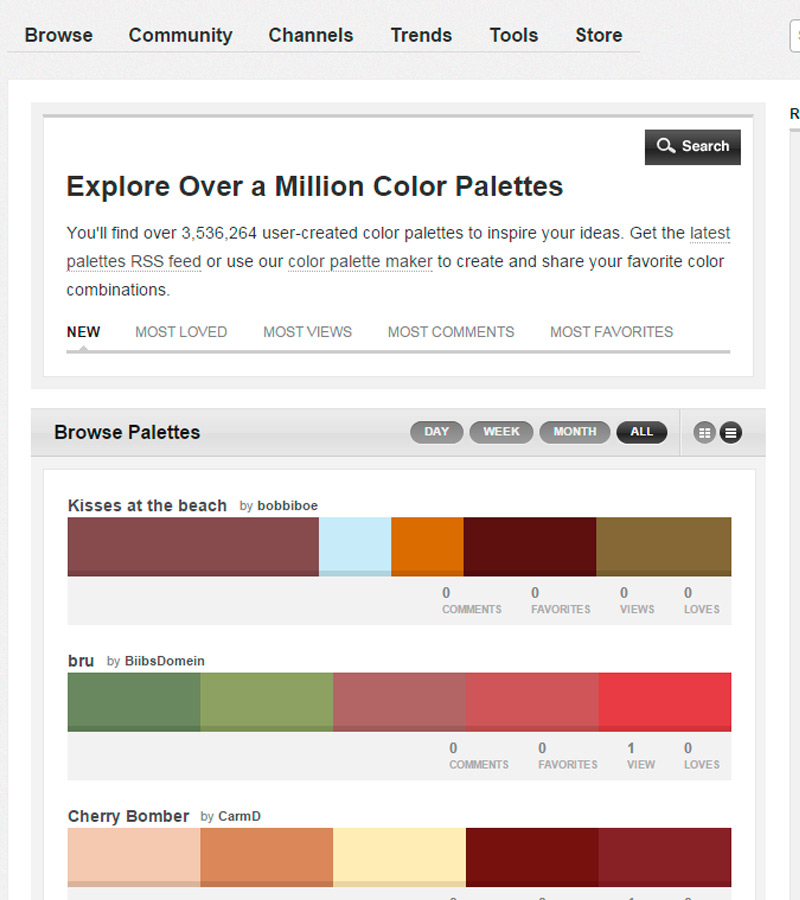Follow the color palette maker link
Viewport: 800px width, 900px height.
360,262
